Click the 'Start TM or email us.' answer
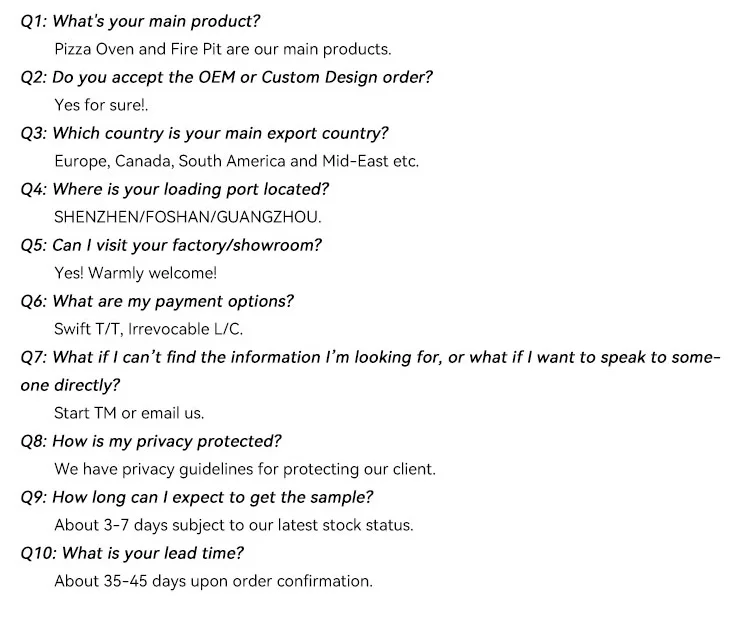The width and height of the screenshot is (750, 621). pos(129,413)
